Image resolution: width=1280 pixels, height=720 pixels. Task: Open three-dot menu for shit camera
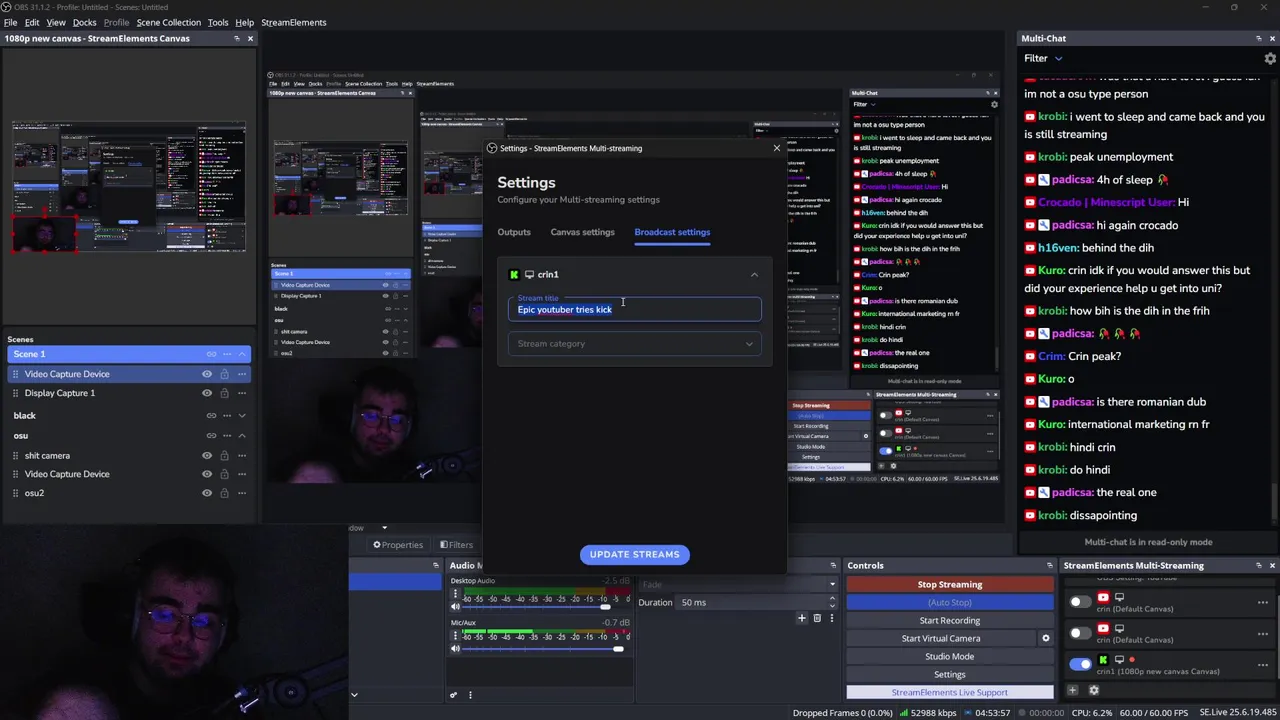(x=242, y=456)
